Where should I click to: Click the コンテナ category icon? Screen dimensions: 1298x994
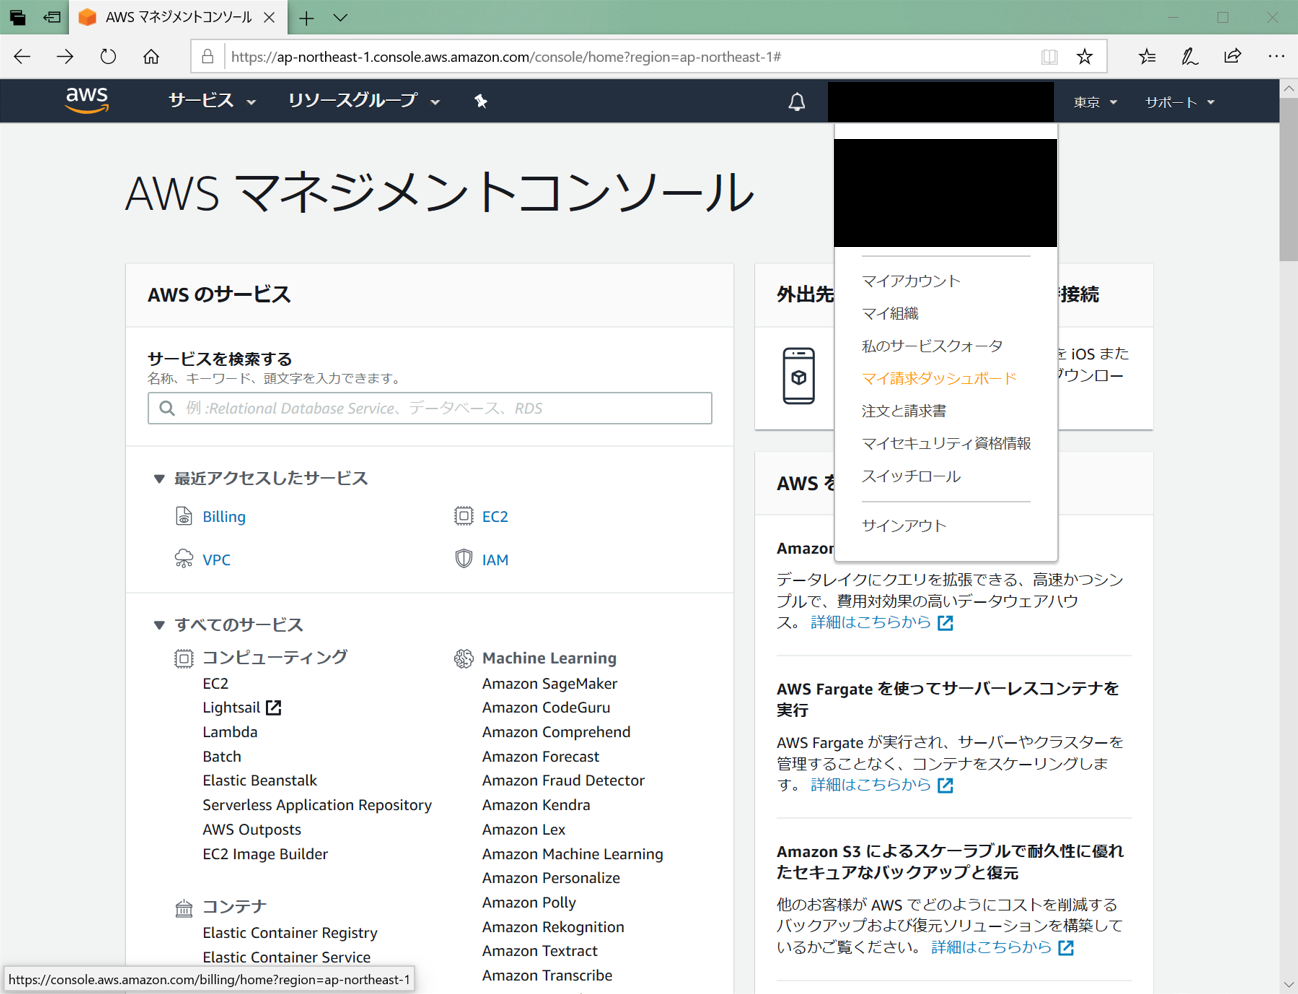point(184,907)
